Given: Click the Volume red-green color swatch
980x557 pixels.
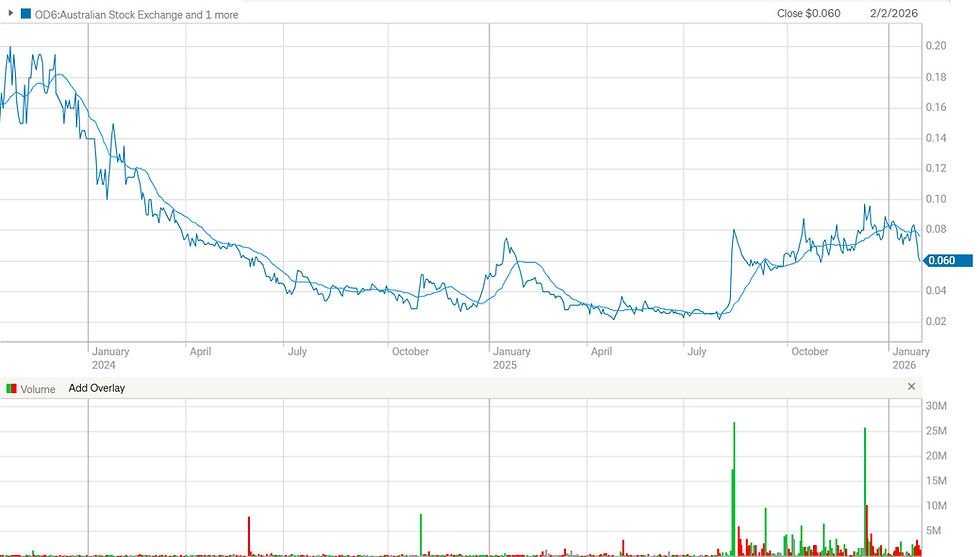Looking at the screenshot, I should pyautogui.click(x=11, y=389).
